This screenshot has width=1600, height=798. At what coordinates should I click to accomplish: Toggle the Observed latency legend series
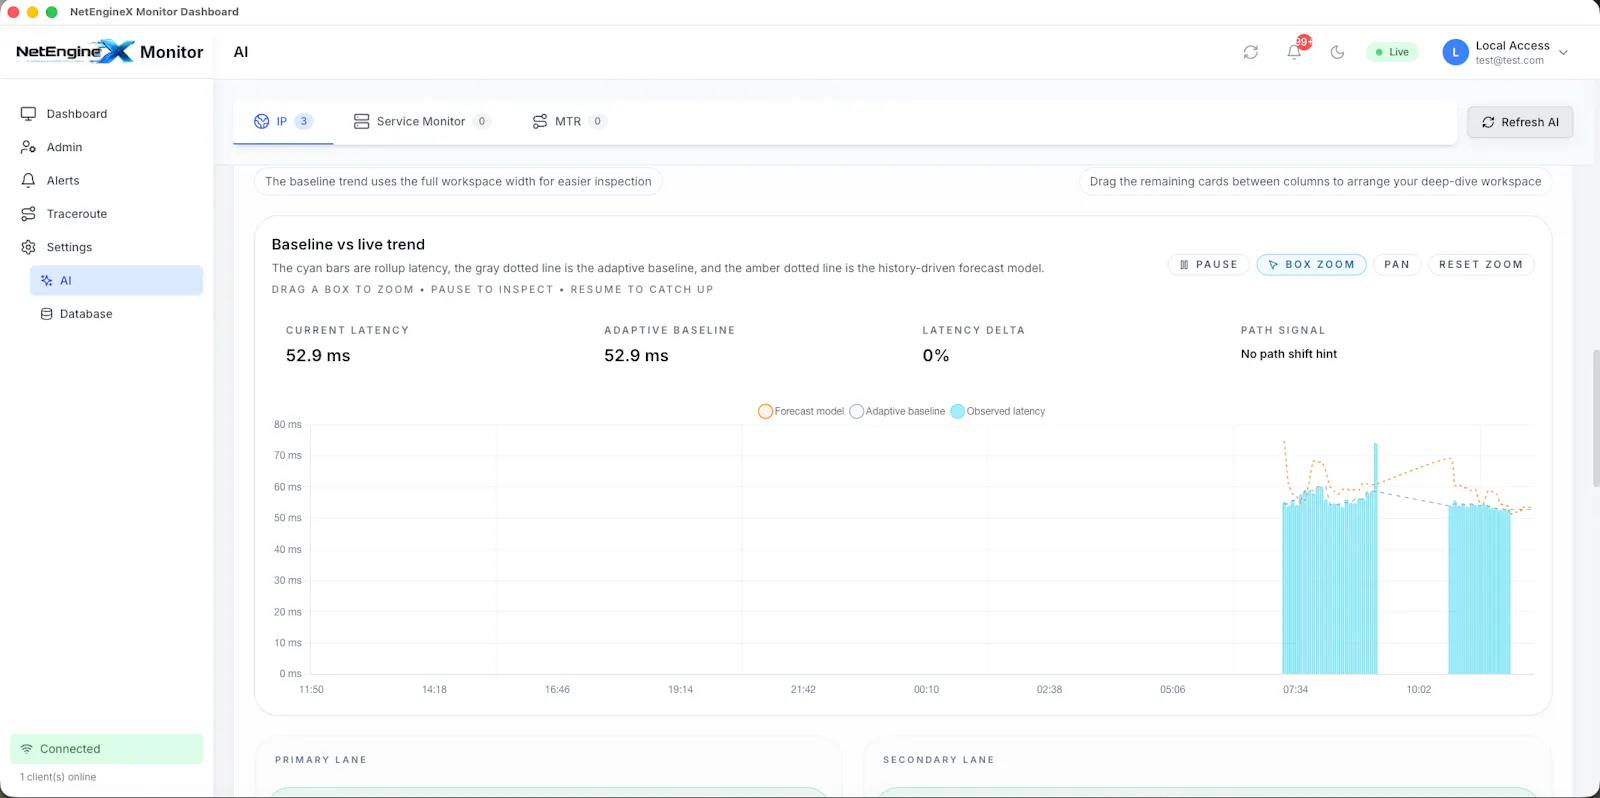pos(998,411)
